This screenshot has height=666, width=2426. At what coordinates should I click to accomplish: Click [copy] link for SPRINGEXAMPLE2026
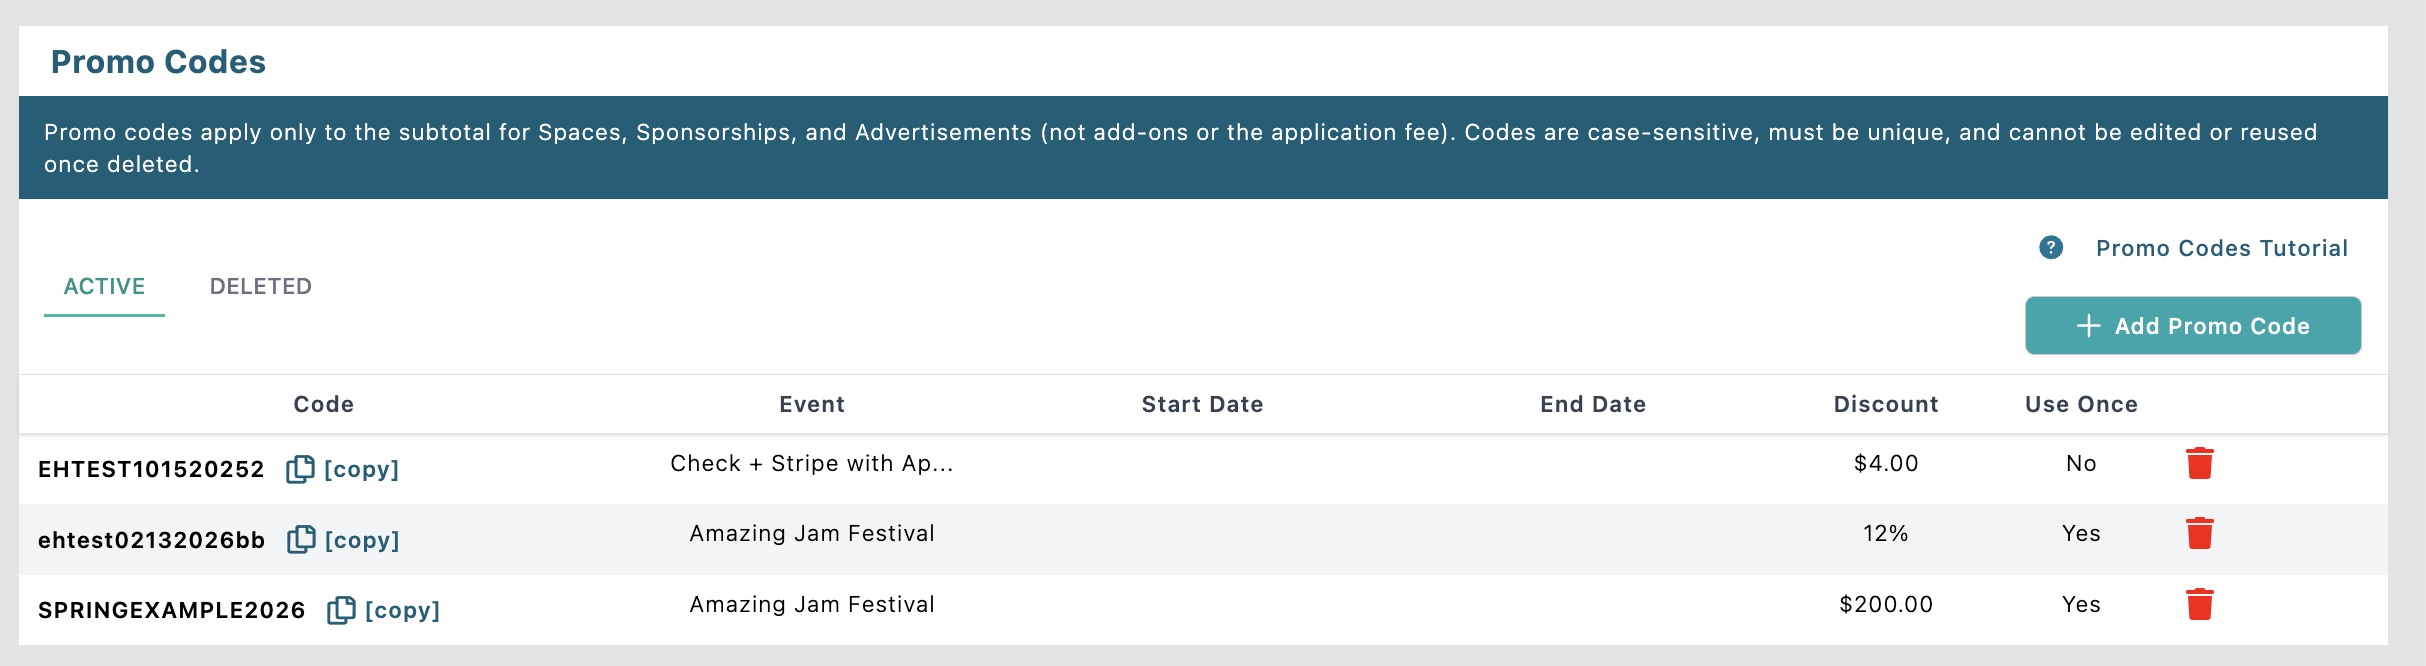[x=403, y=610]
